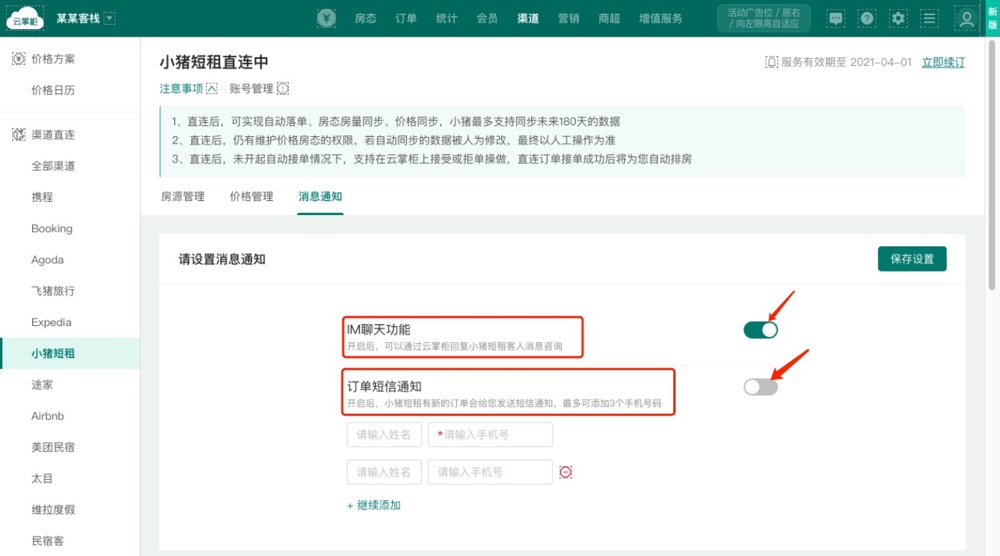Click the yen currency icon in header

(x=327, y=18)
